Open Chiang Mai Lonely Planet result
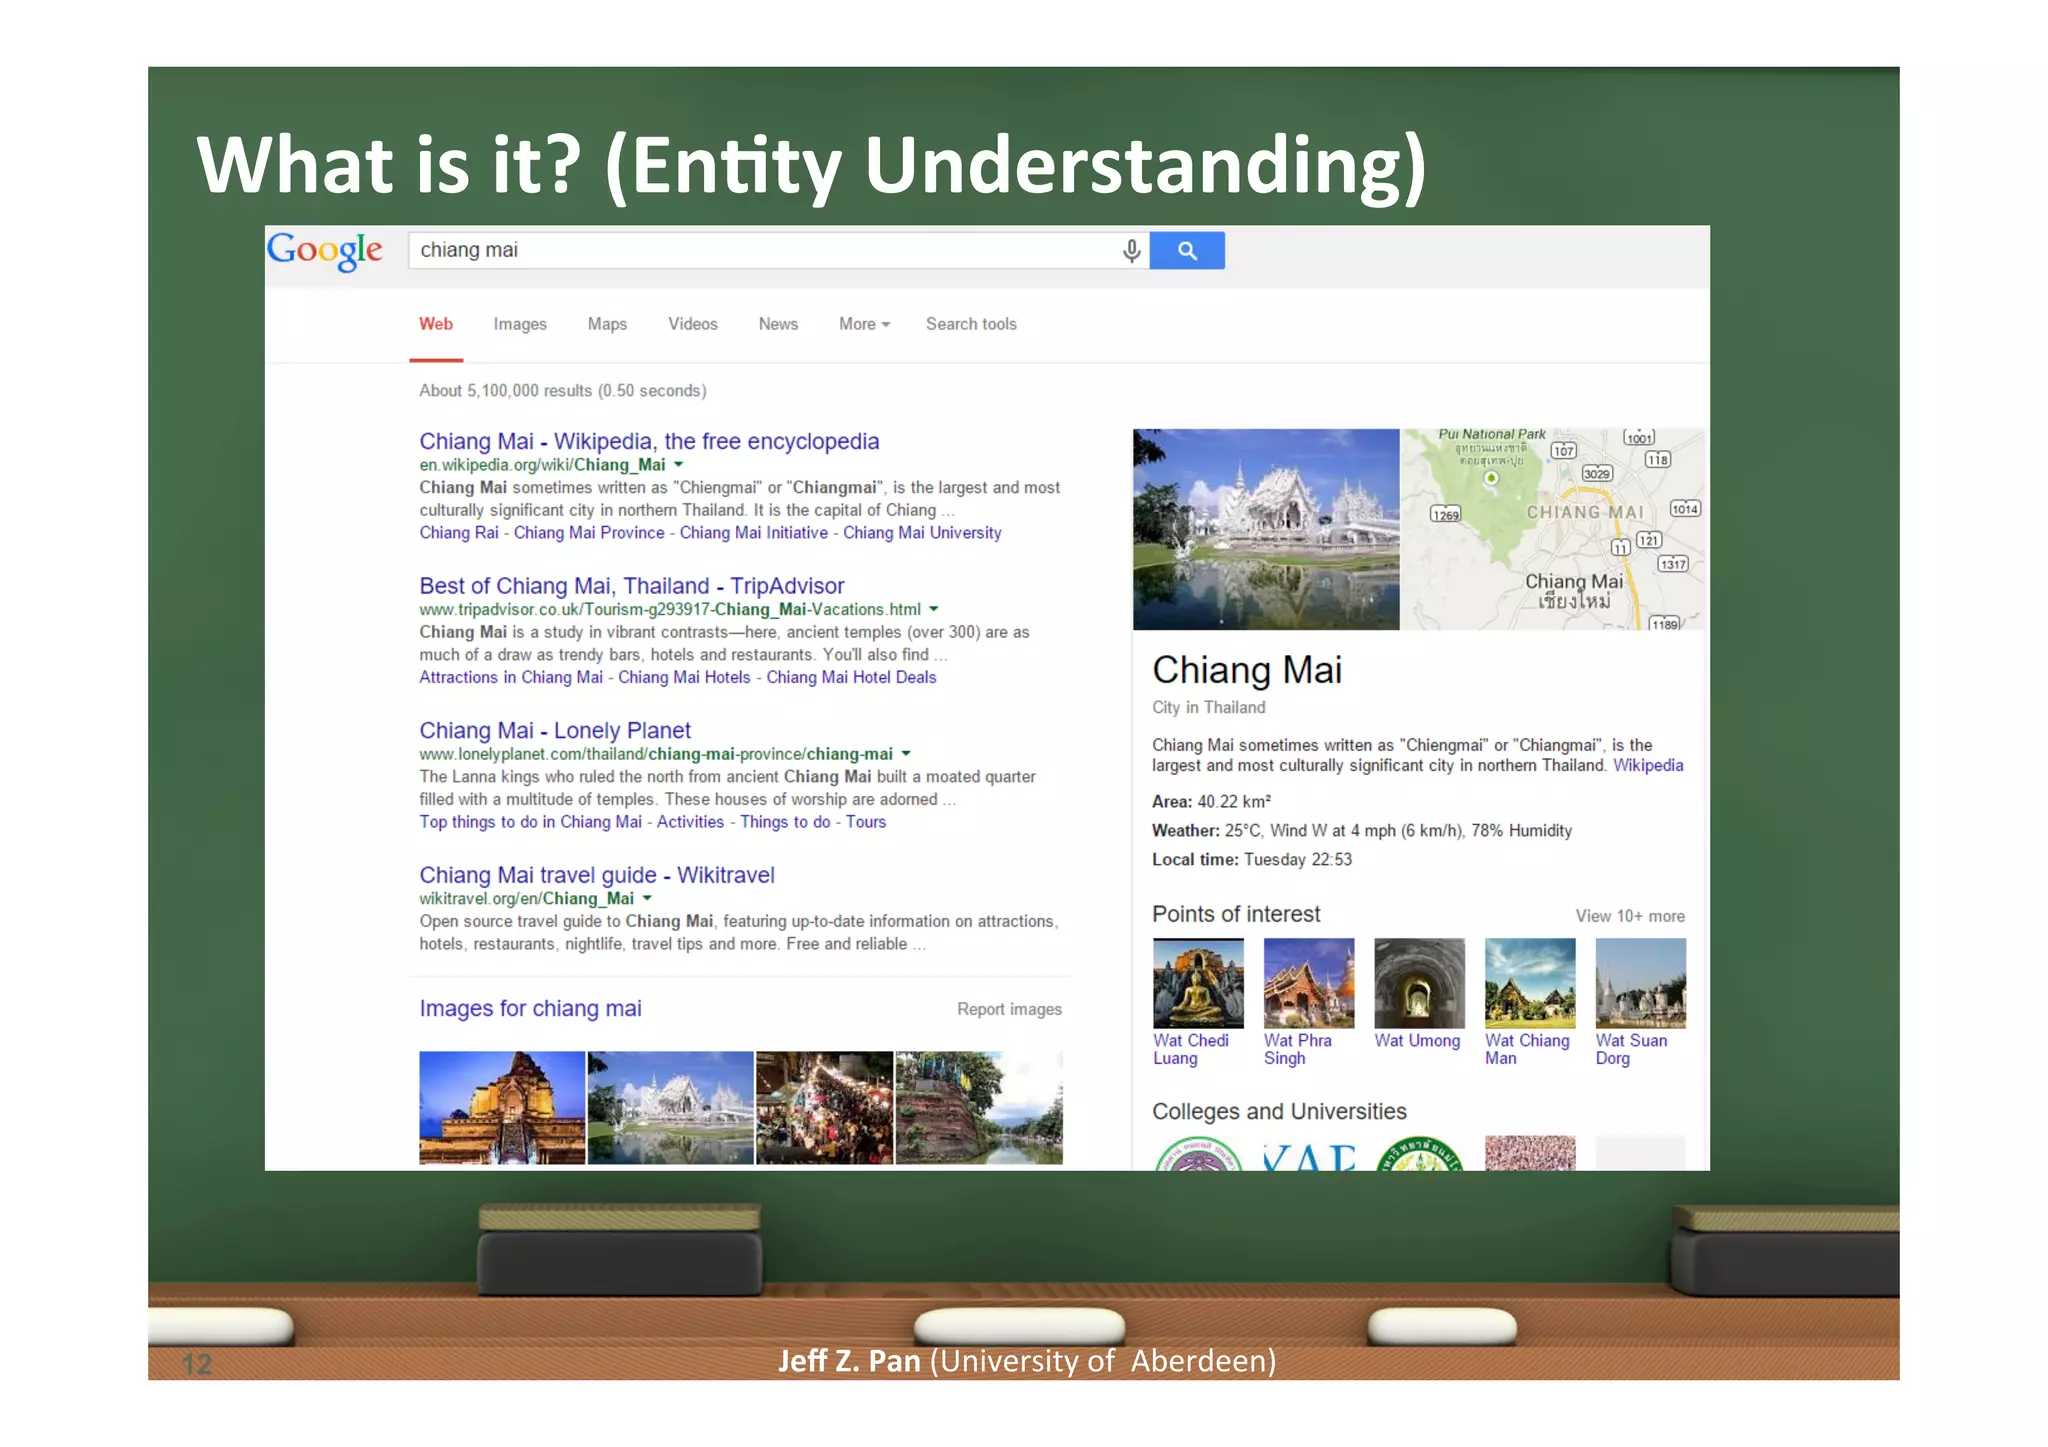This screenshot has width=2048, height=1447. click(x=555, y=730)
